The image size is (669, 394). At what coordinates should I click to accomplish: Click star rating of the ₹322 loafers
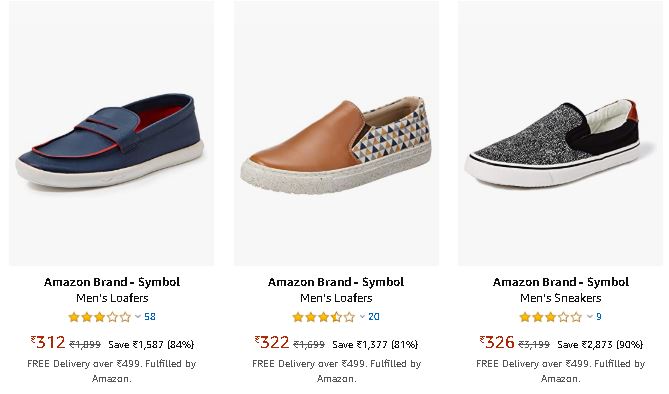coord(323,317)
